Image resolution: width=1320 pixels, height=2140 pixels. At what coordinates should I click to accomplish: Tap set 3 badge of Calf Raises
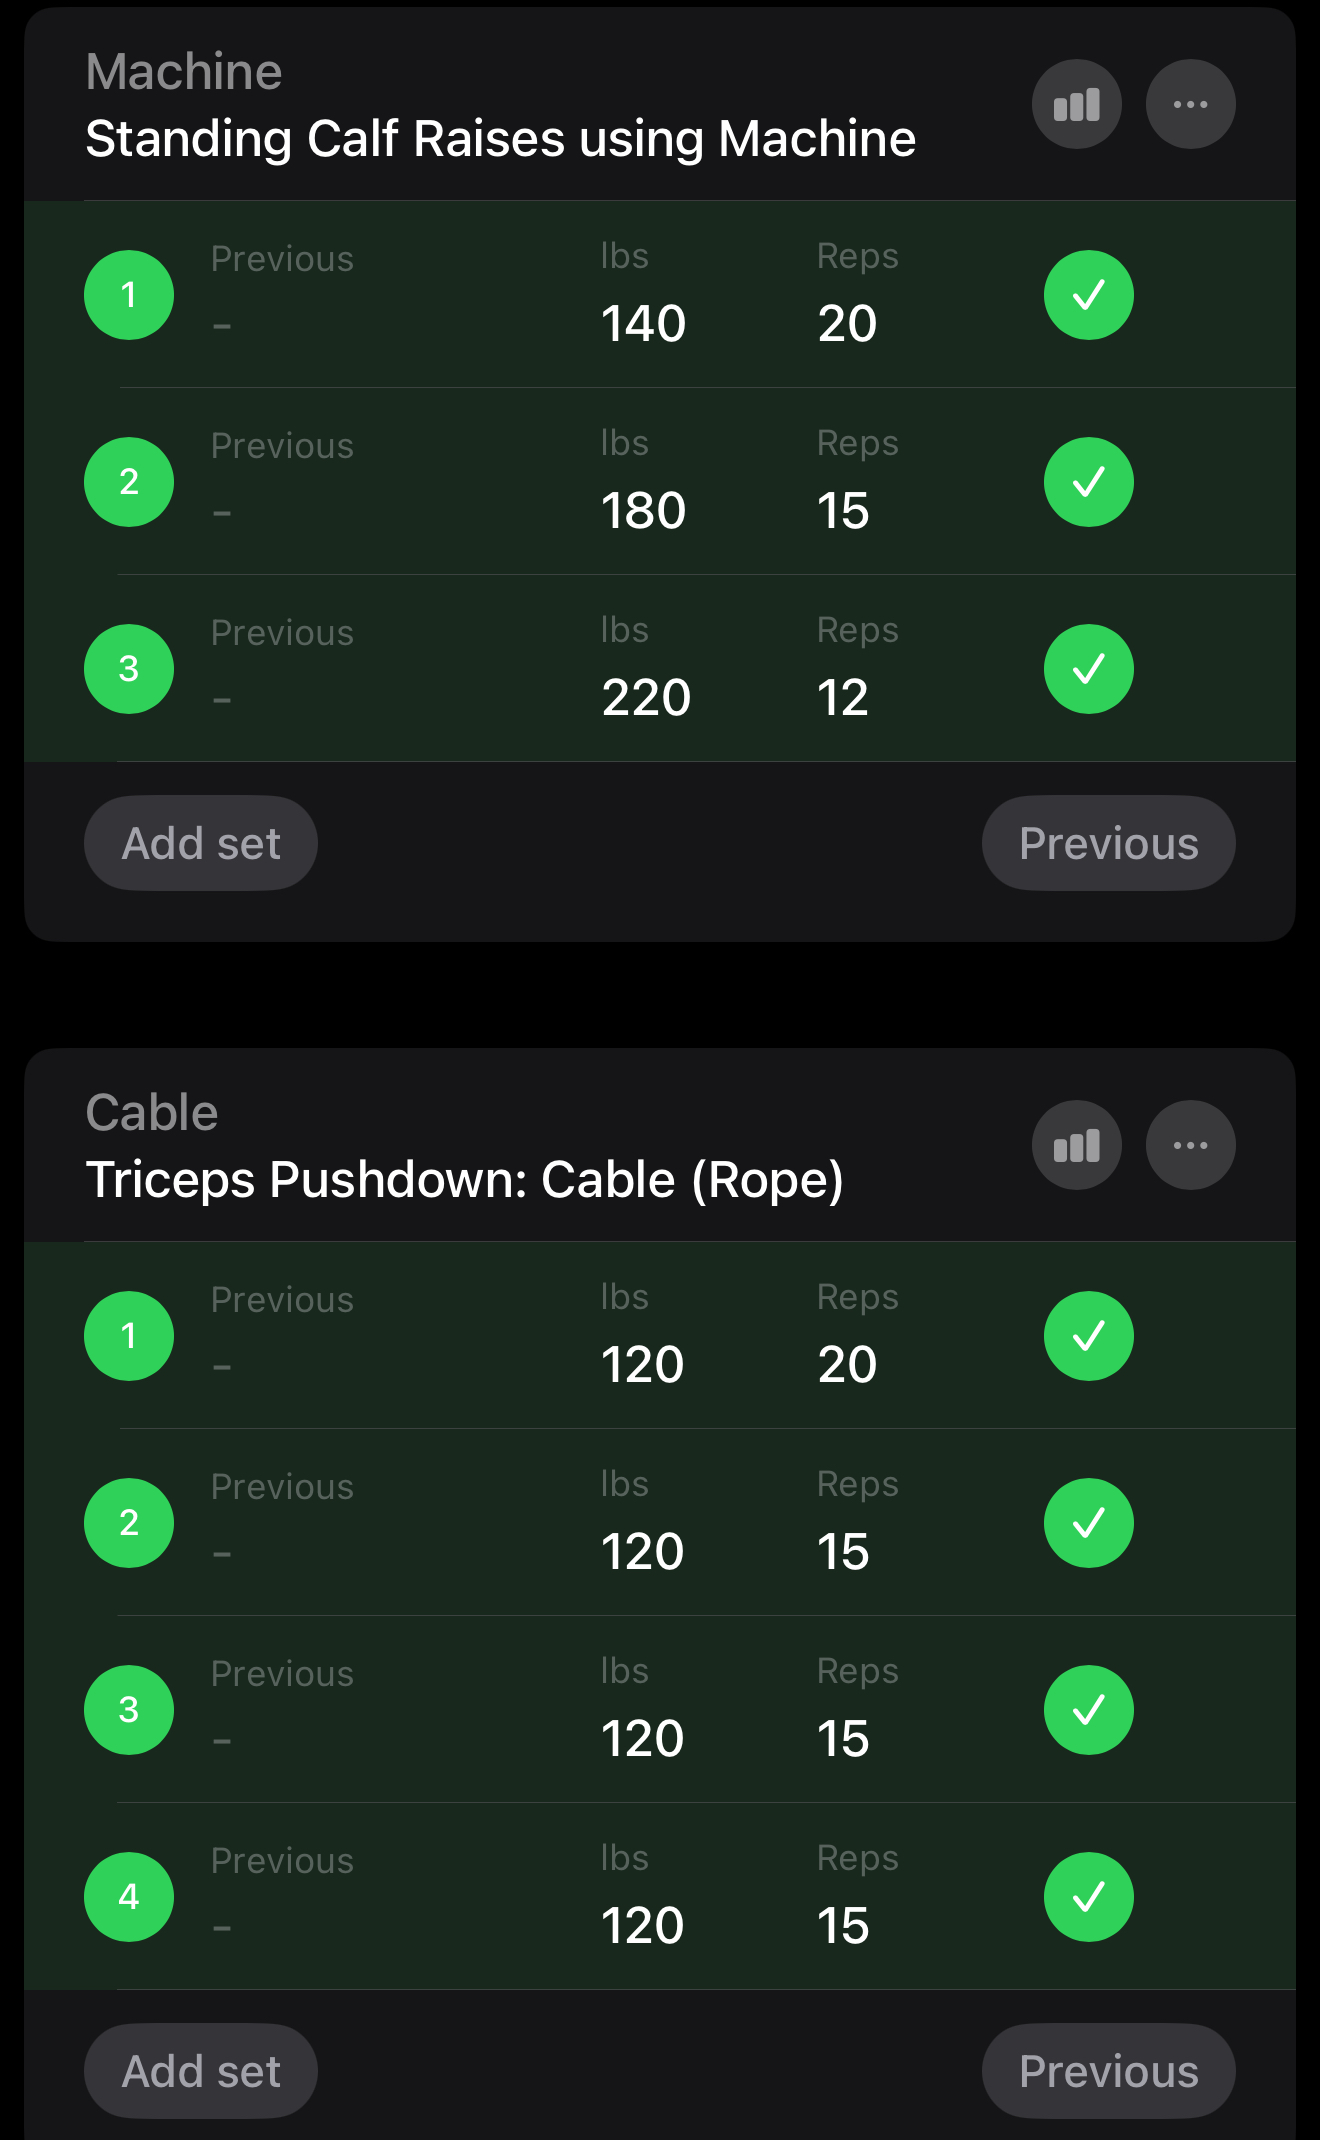[129, 669]
